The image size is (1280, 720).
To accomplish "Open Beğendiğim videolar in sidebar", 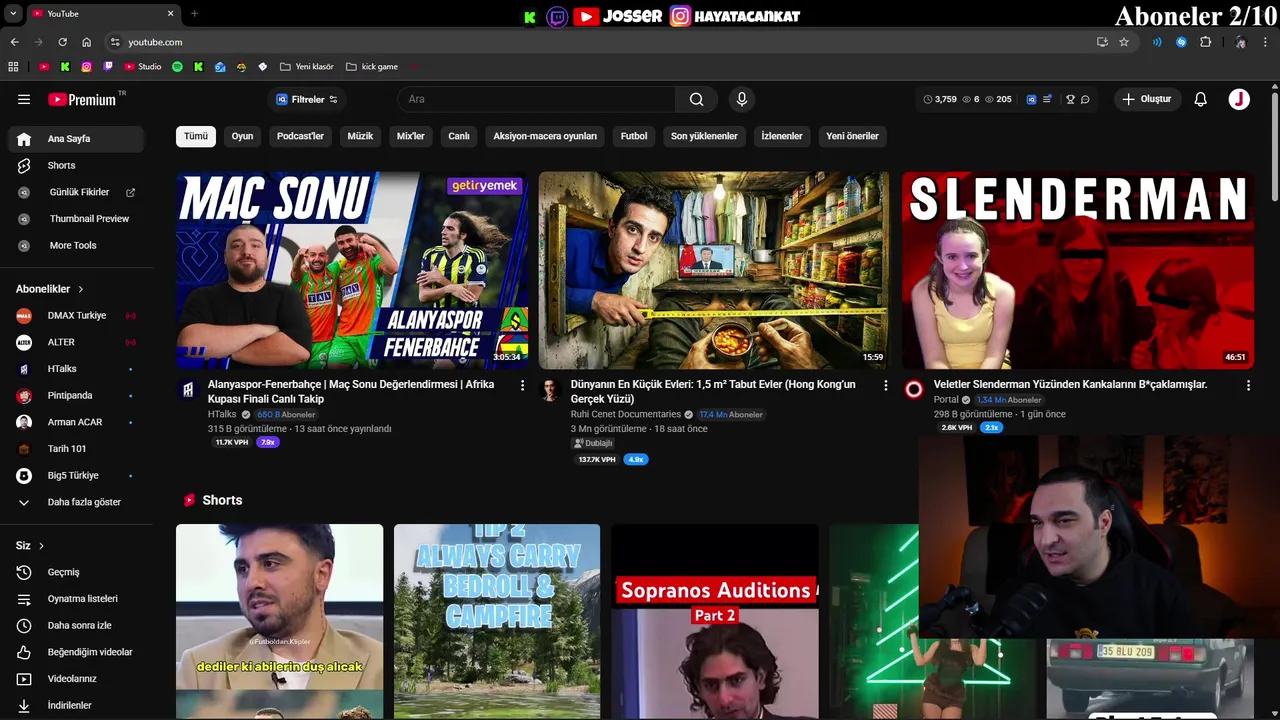I will (76, 652).
